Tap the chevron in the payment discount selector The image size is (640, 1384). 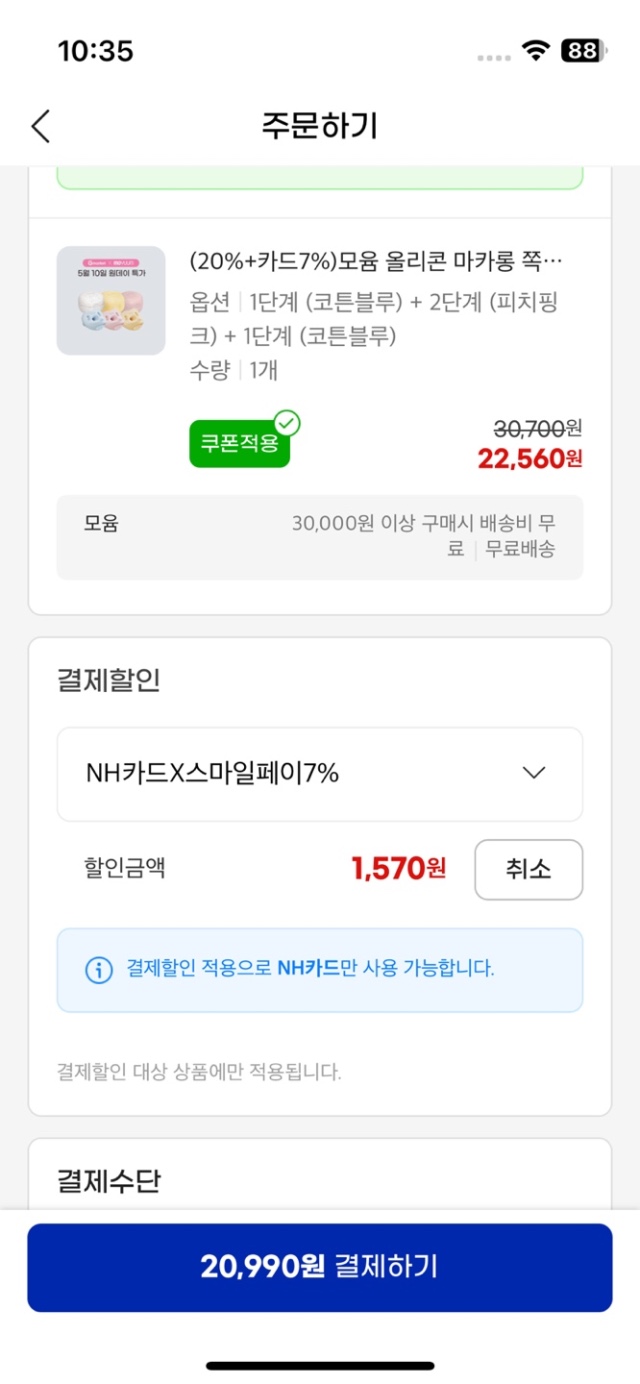click(534, 773)
